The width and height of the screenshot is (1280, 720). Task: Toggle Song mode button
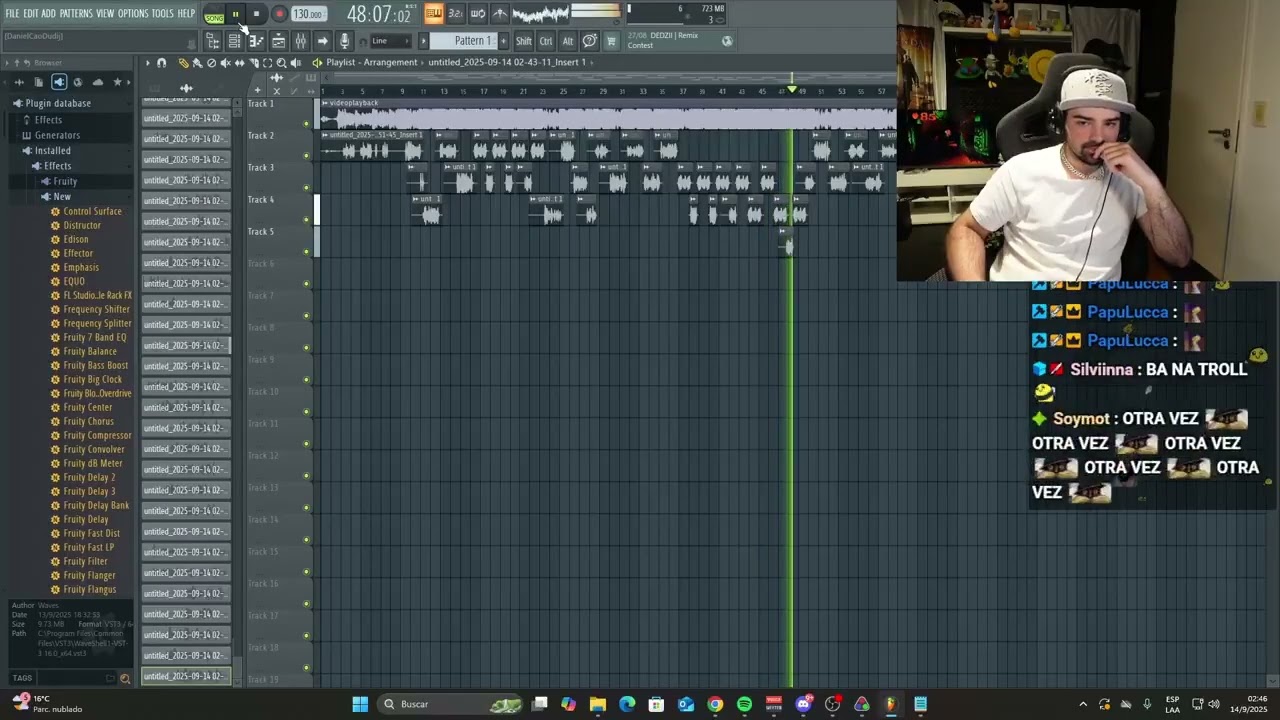click(214, 14)
